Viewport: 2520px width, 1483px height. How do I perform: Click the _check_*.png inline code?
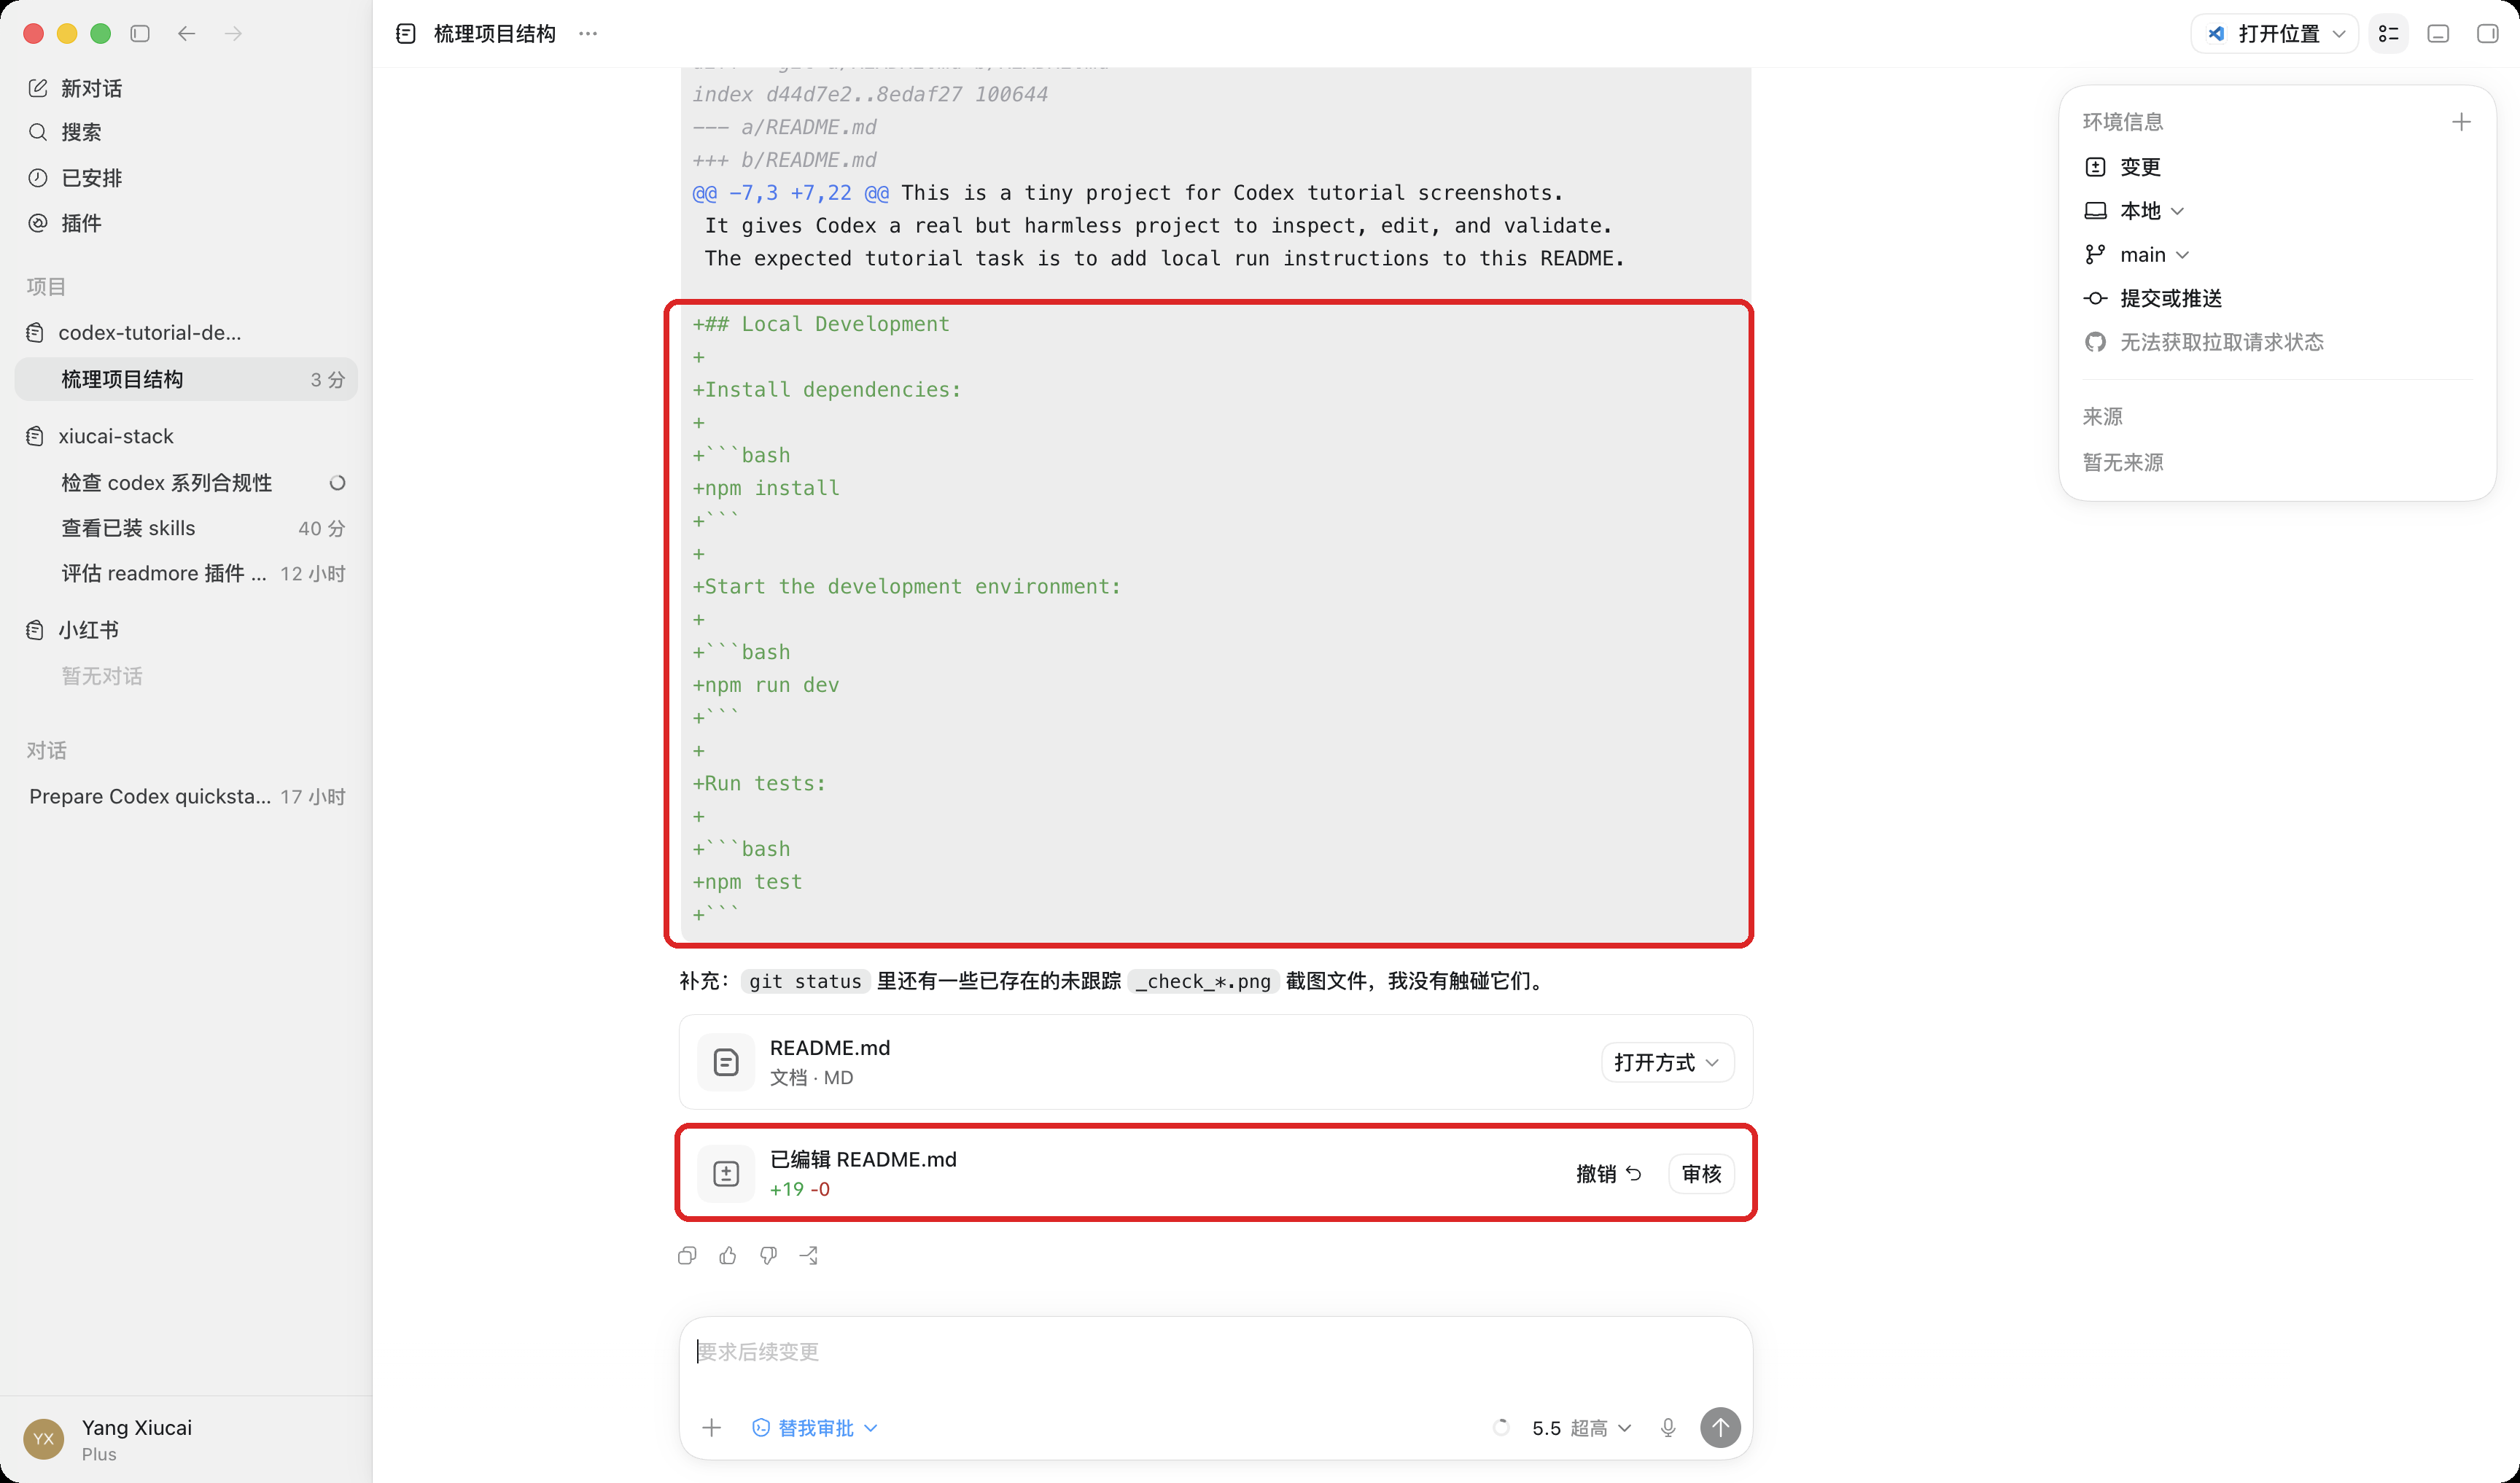(1203, 981)
